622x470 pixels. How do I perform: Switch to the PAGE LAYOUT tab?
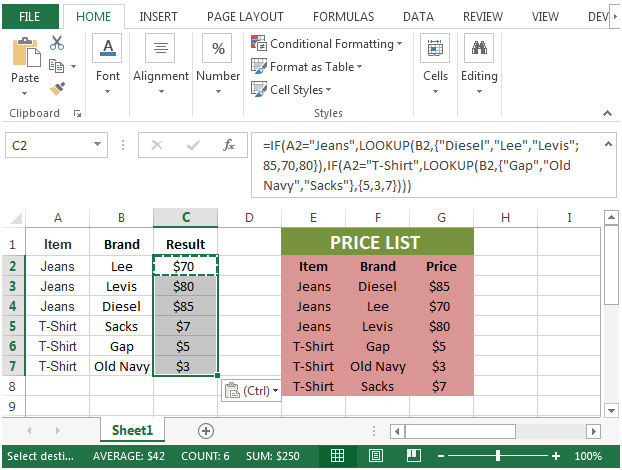tap(245, 17)
